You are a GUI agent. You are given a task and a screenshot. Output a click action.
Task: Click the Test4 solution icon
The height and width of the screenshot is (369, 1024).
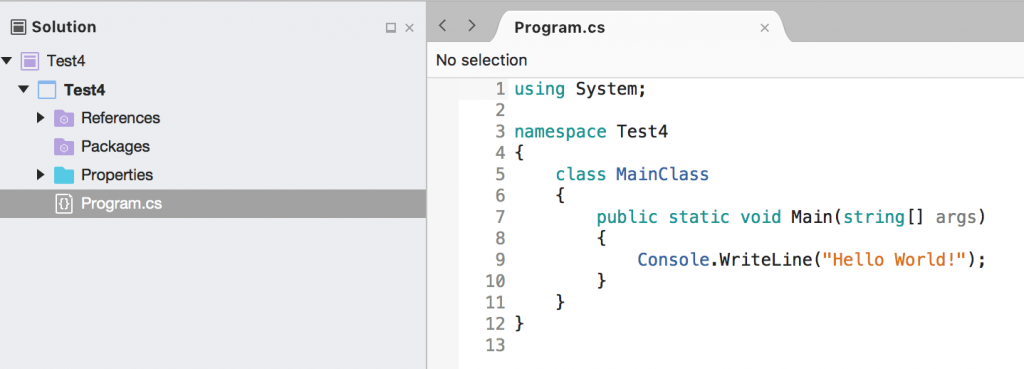(30, 61)
